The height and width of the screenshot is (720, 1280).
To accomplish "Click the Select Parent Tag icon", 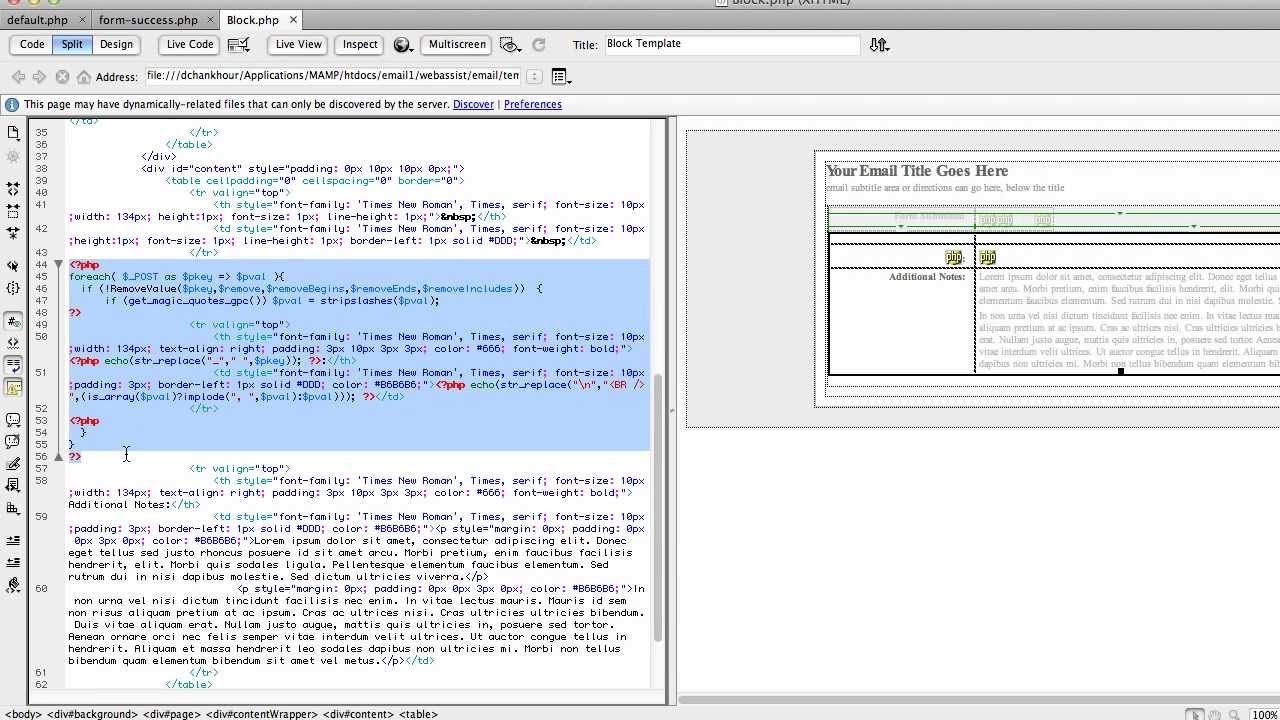I will tap(13, 266).
